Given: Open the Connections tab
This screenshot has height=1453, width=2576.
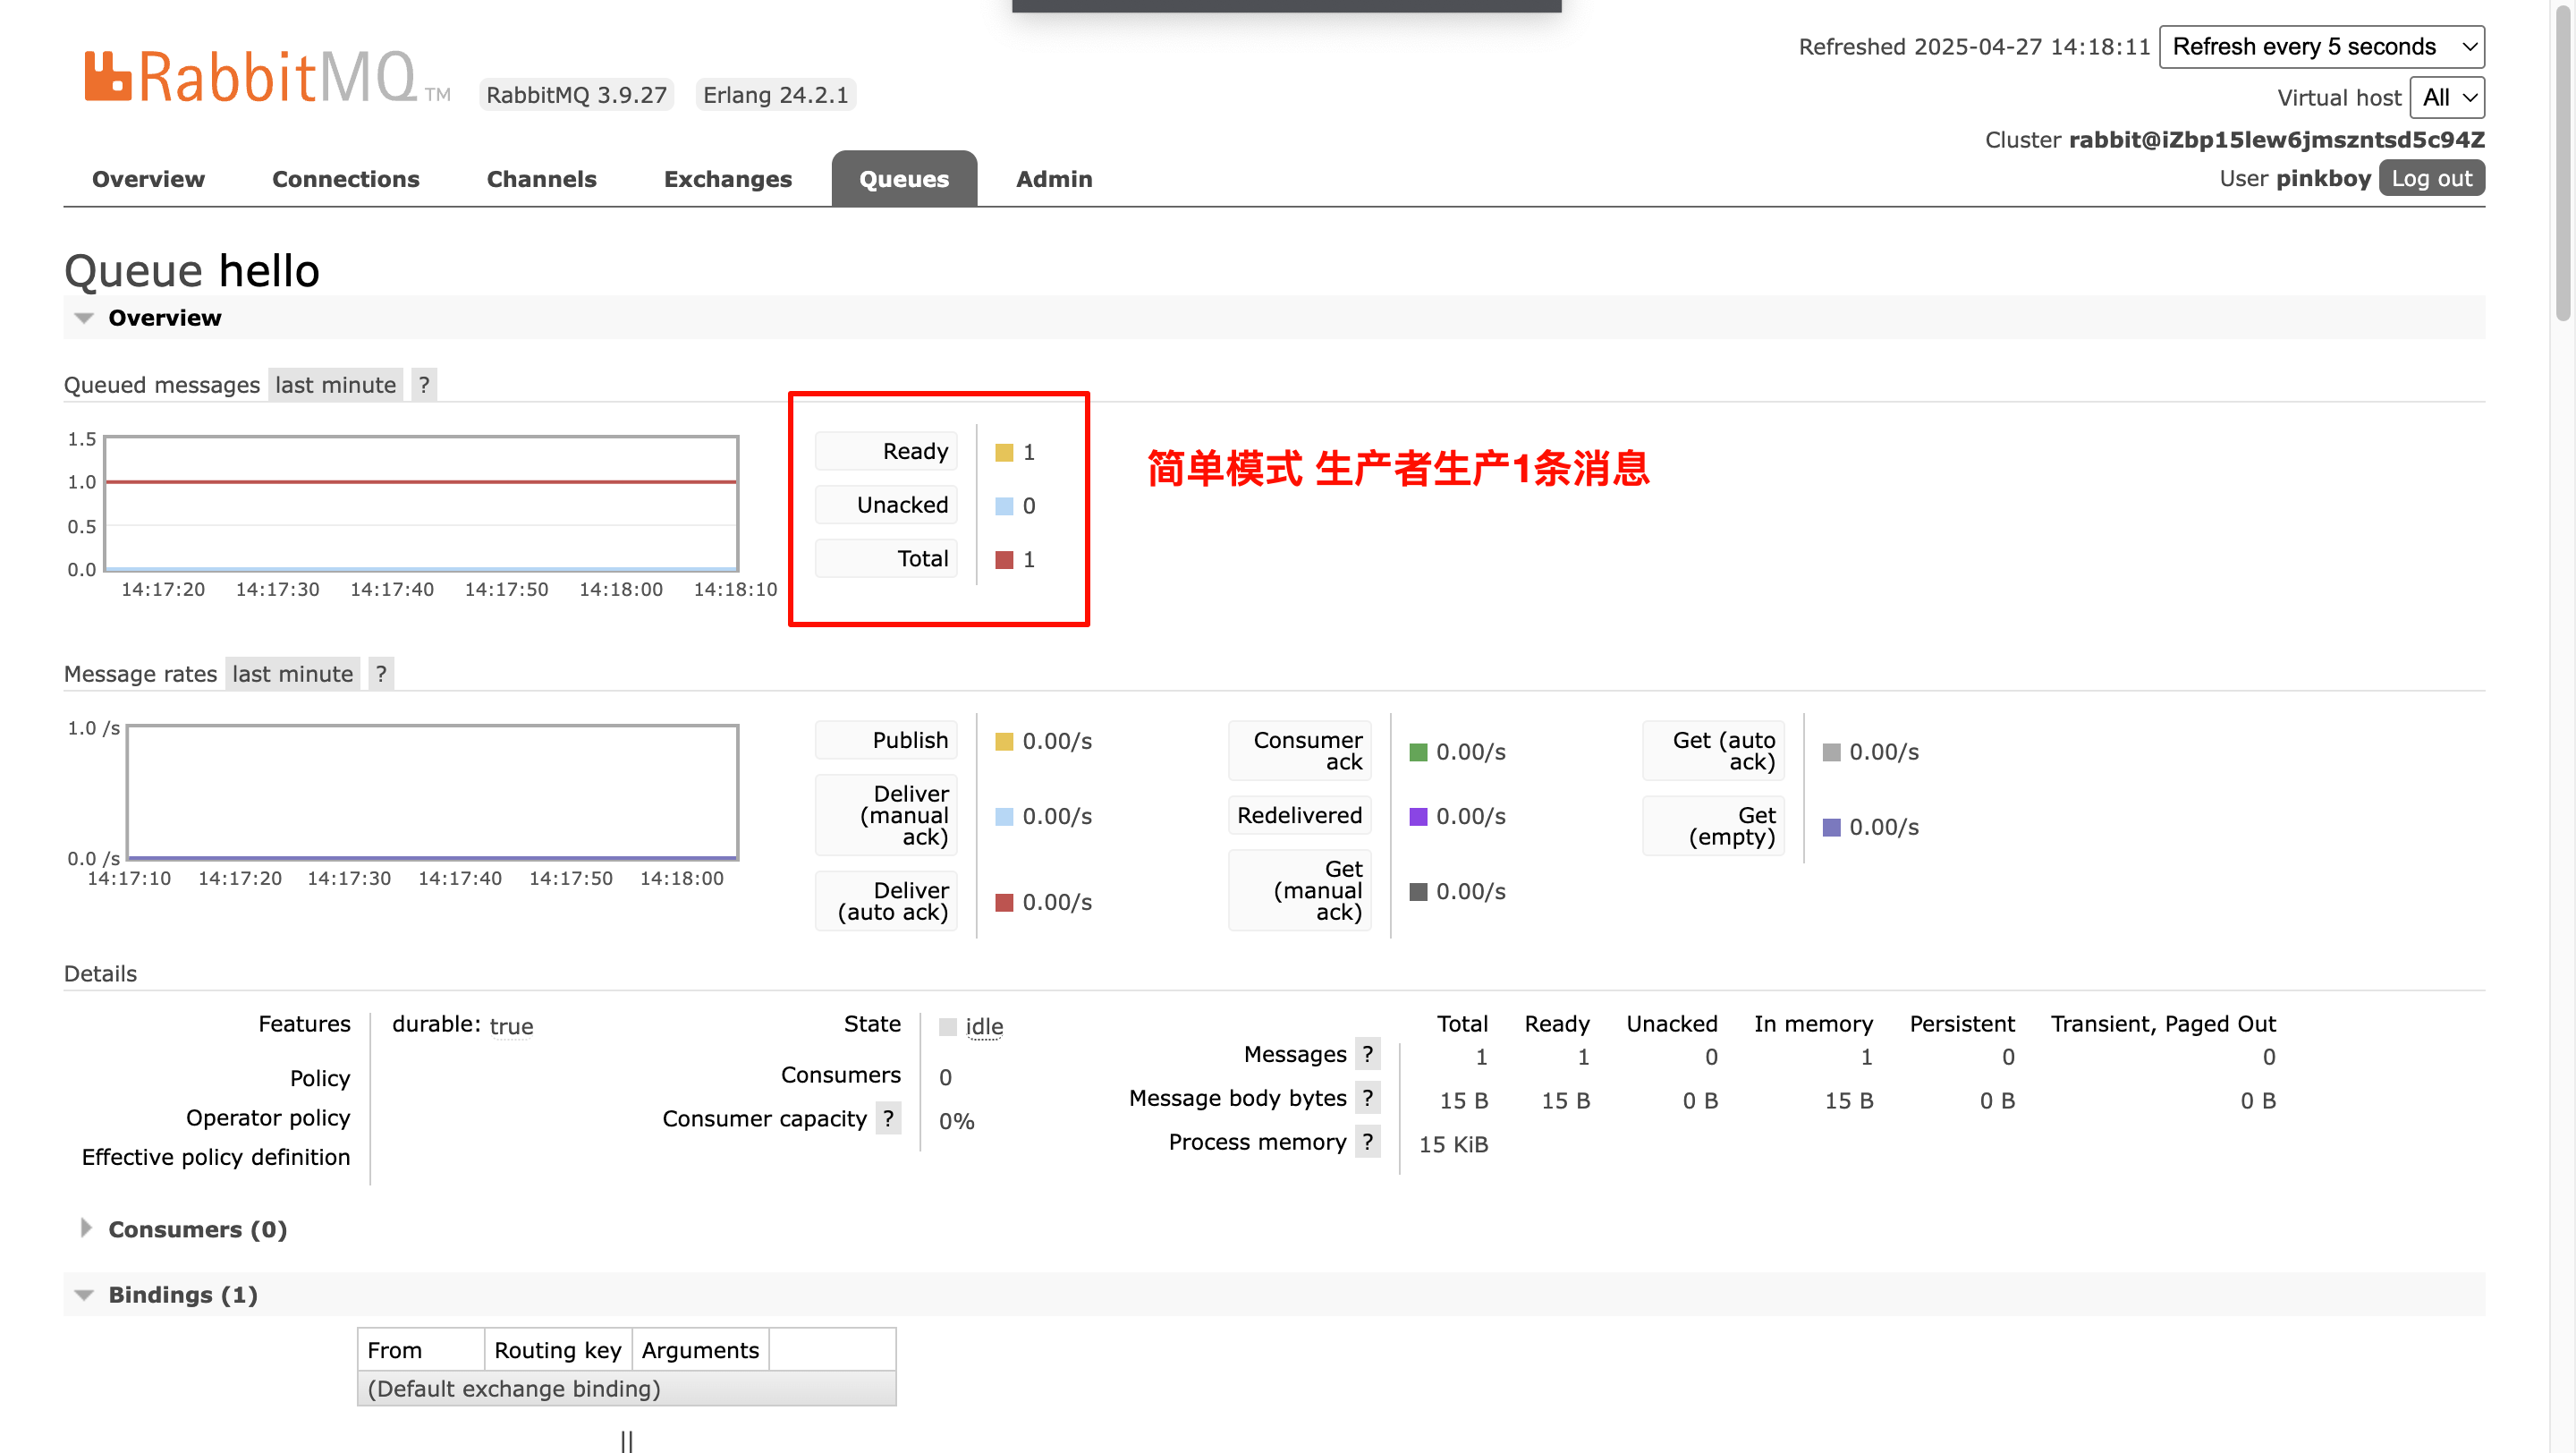Looking at the screenshot, I should pyautogui.click(x=345, y=179).
